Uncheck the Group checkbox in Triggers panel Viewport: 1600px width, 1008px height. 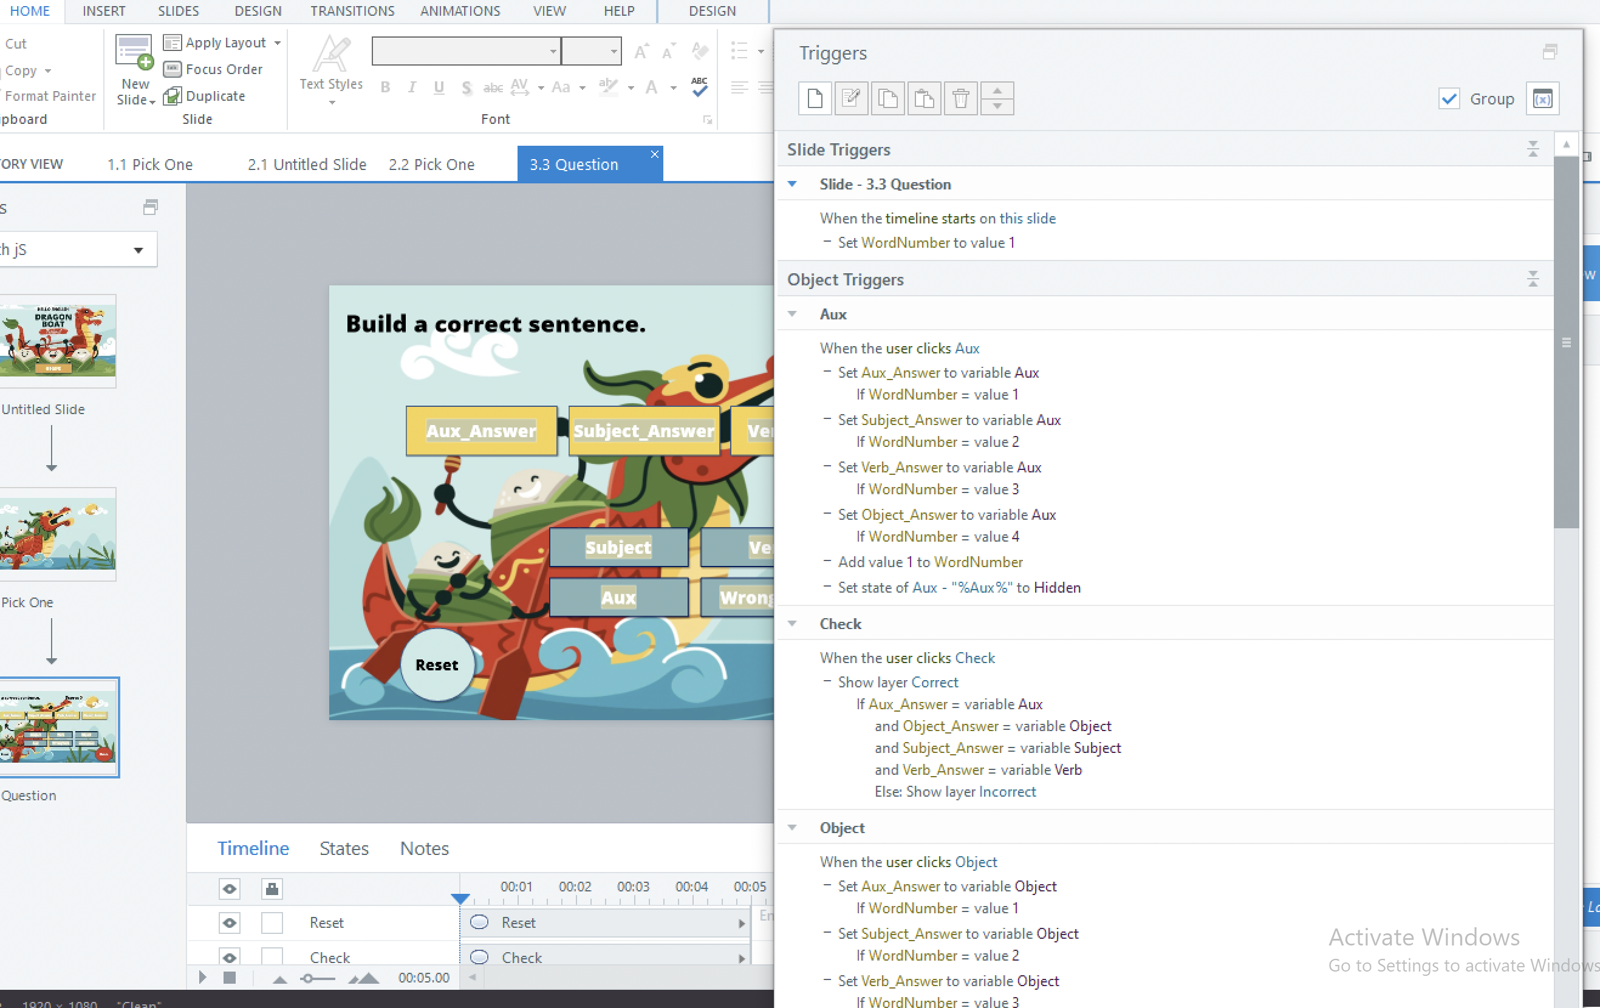coord(1449,98)
